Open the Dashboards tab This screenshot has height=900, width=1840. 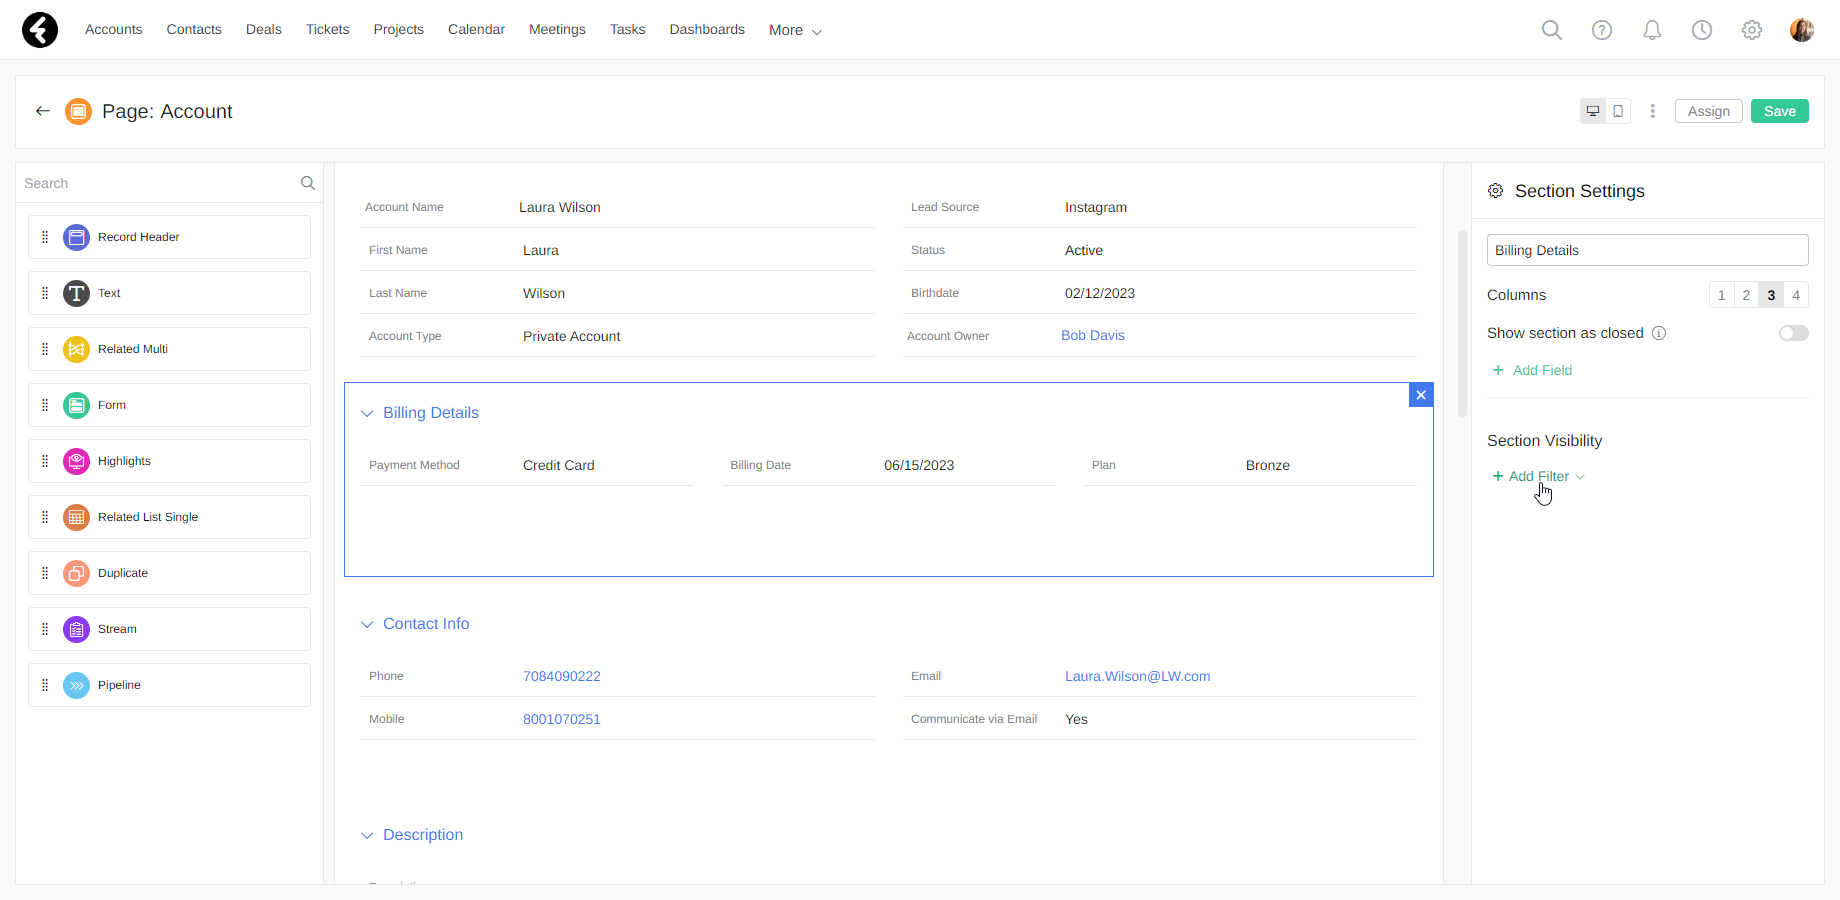[x=707, y=29]
